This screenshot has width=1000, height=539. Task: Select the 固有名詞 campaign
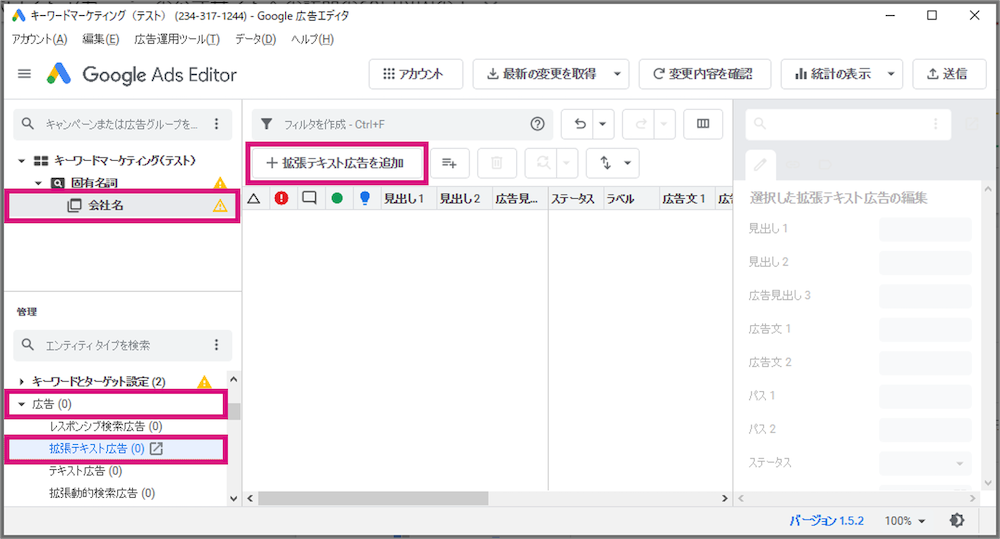point(94,183)
